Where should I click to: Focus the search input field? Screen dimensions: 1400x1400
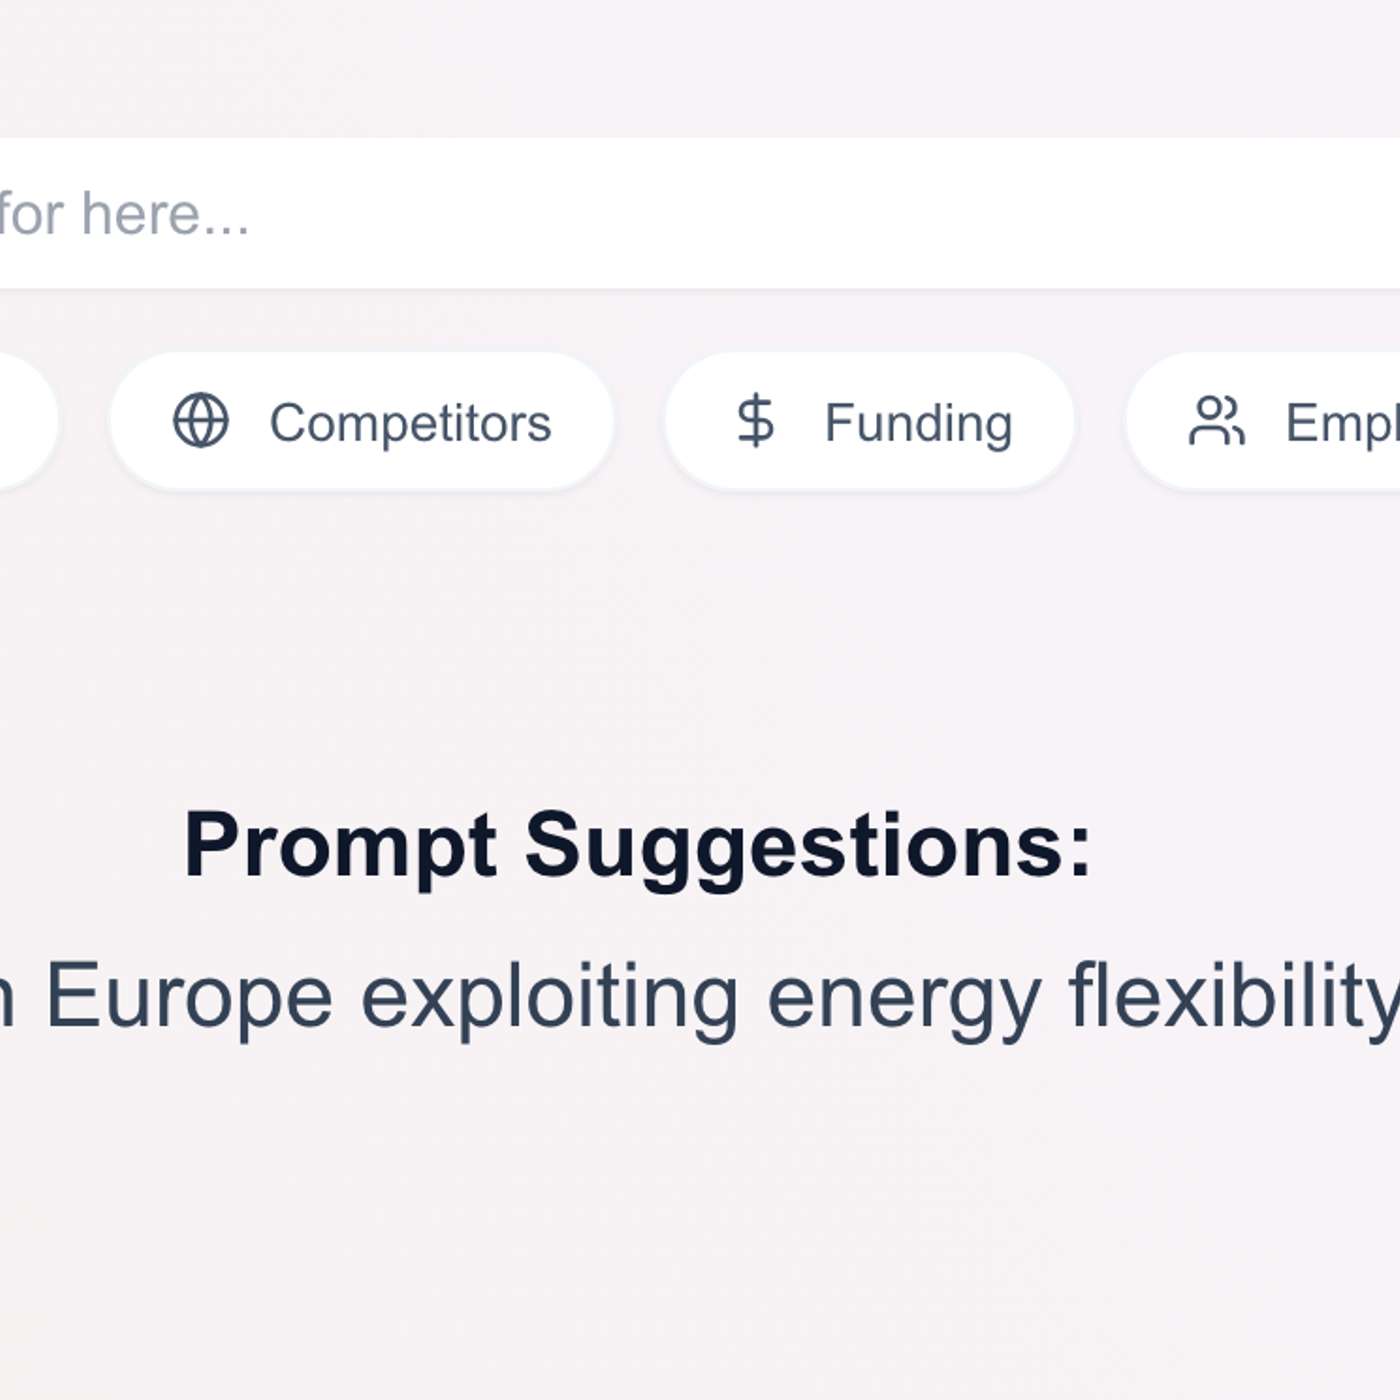click(x=700, y=214)
